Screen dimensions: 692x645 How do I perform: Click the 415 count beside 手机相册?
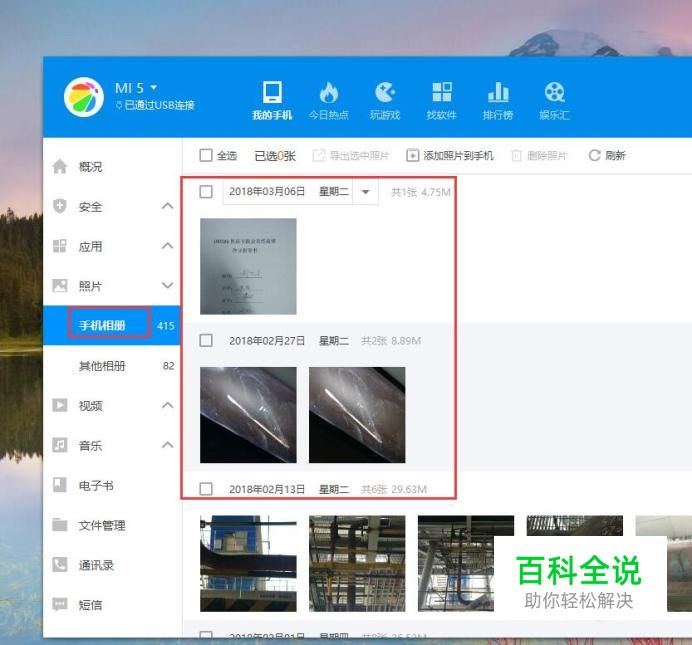tap(165, 326)
